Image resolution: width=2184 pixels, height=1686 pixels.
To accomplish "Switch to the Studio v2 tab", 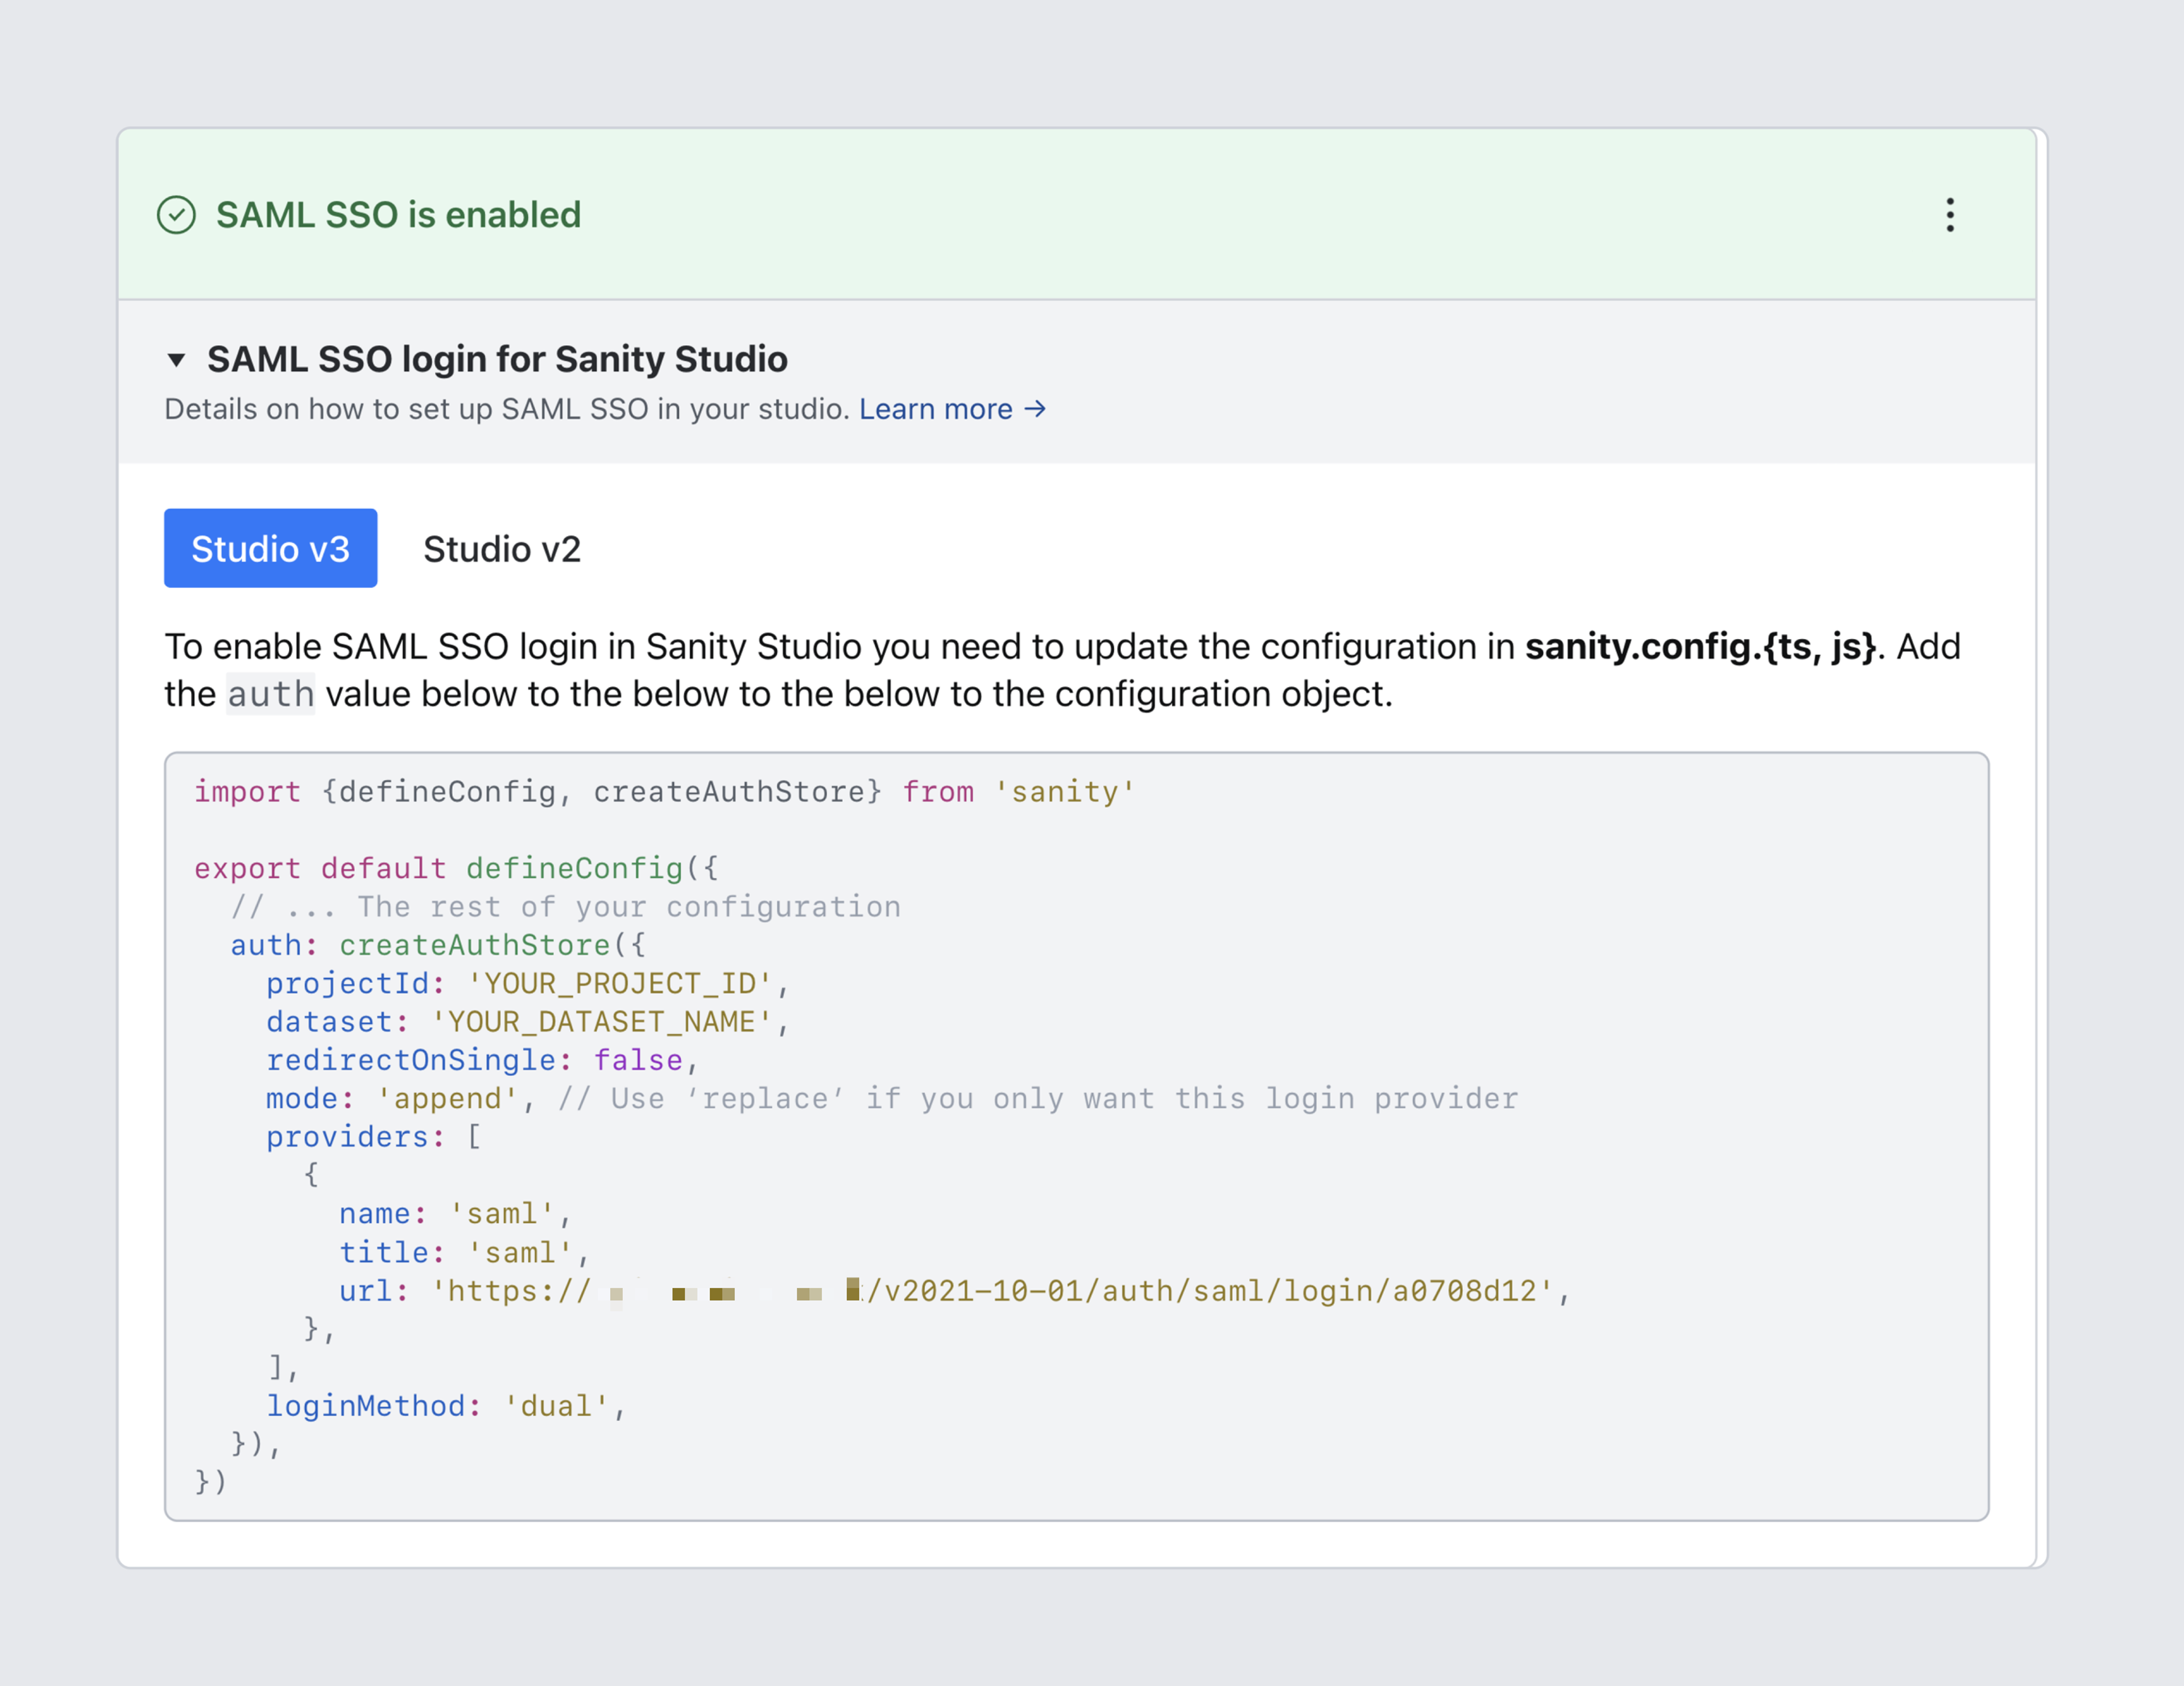I will point(501,549).
